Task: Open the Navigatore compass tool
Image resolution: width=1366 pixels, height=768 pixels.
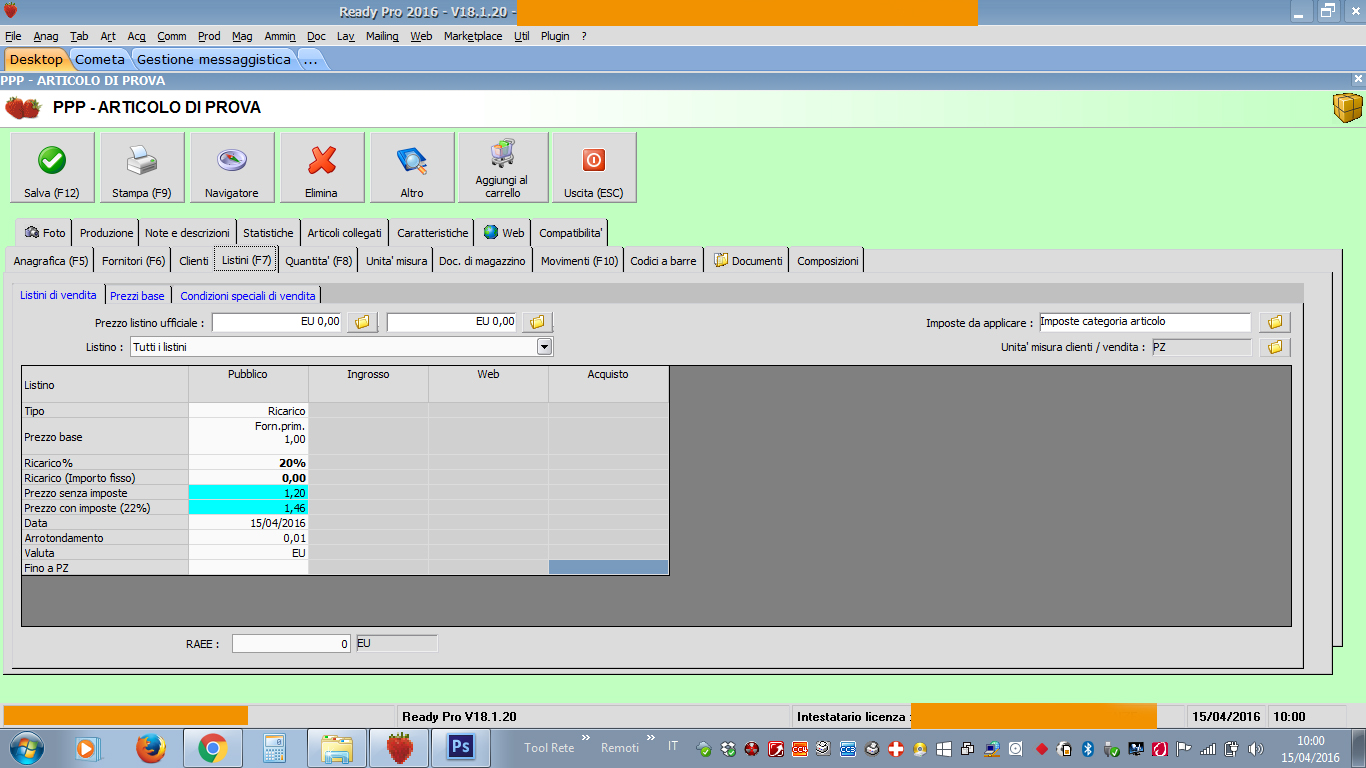Action: coord(232,167)
